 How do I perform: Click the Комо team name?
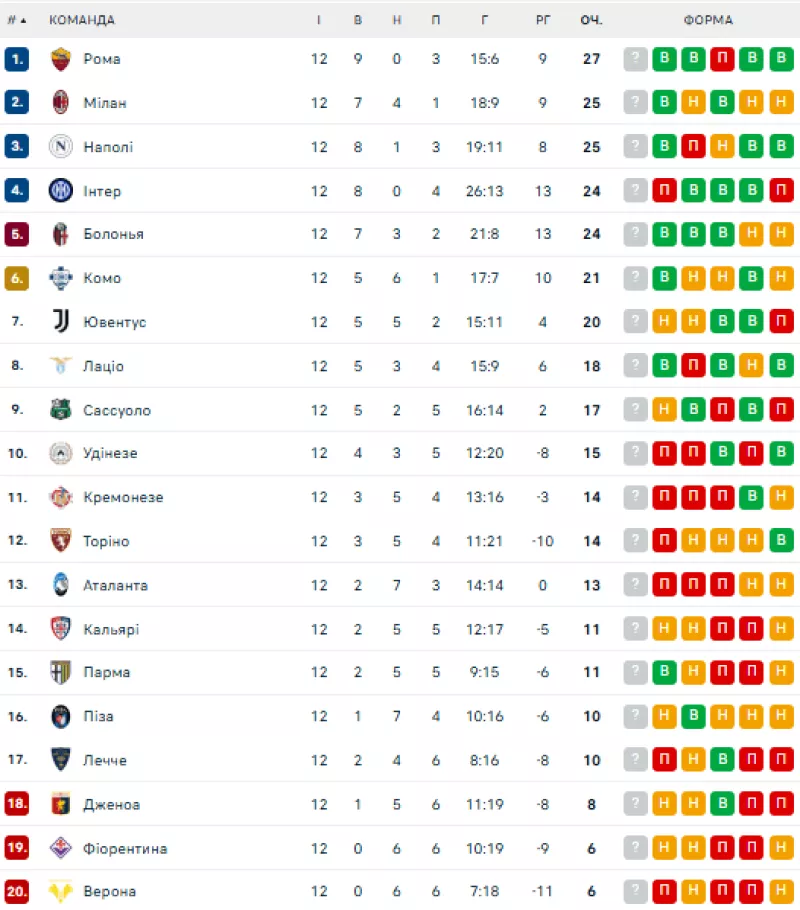tap(102, 278)
